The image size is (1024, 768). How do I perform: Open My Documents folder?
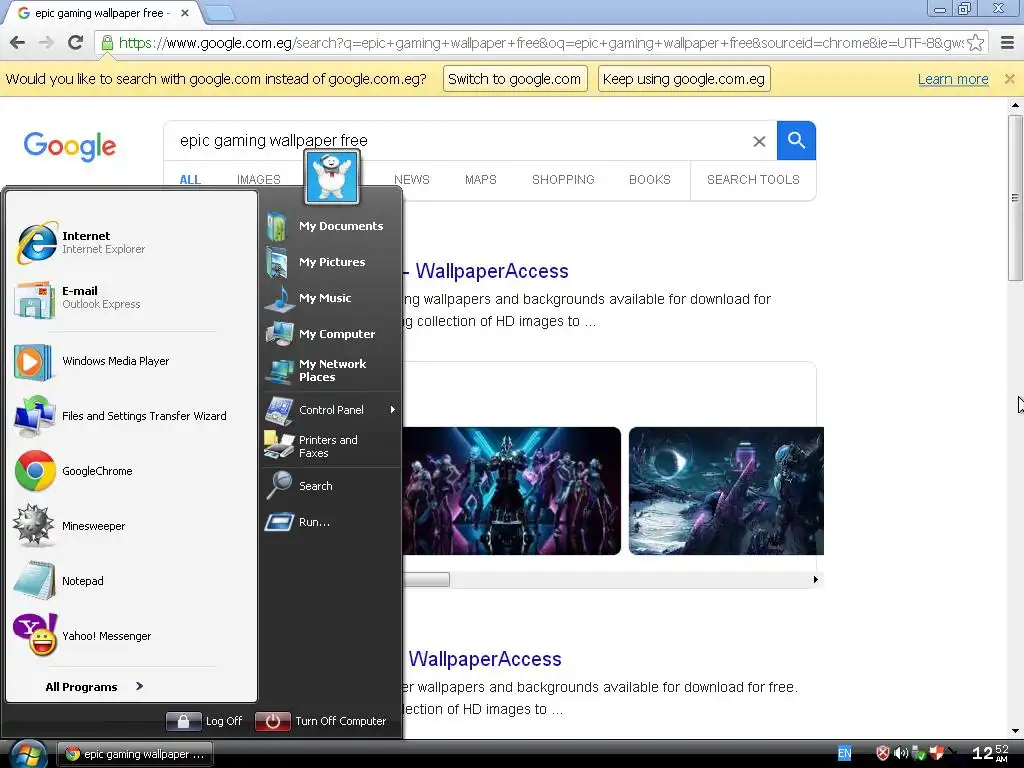(x=332, y=226)
